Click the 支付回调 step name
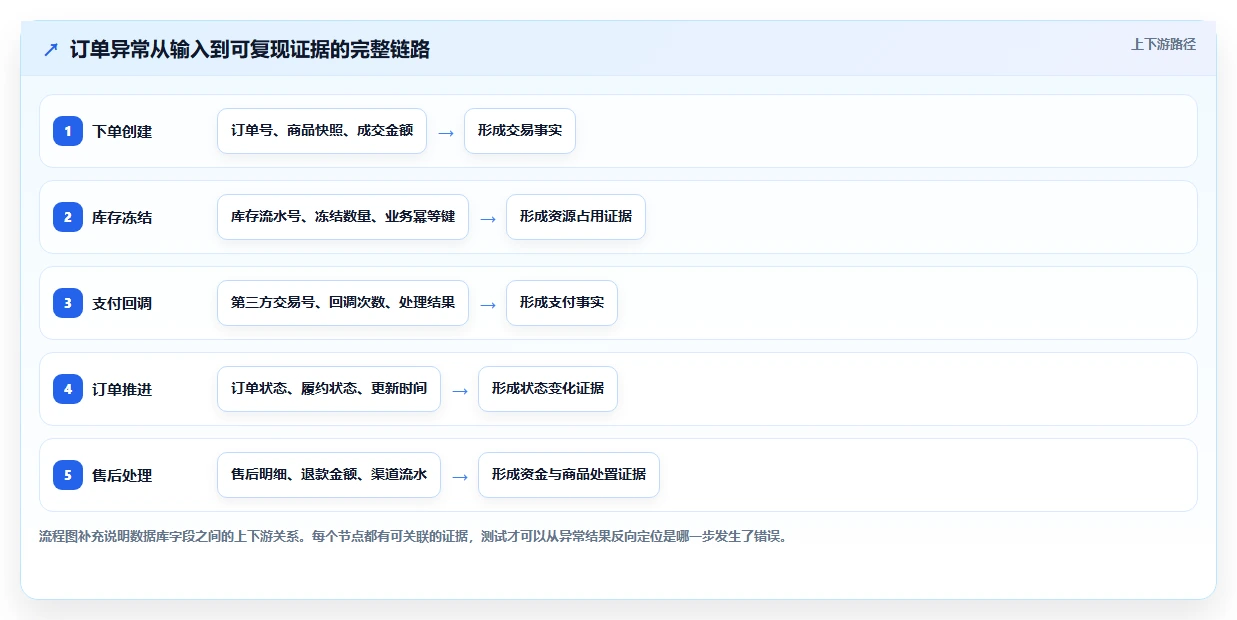1237x620 pixels. 122,303
